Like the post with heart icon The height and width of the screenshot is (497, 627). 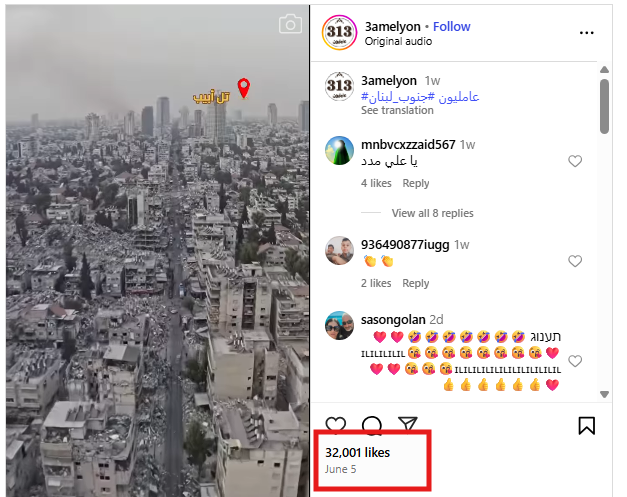click(335, 424)
